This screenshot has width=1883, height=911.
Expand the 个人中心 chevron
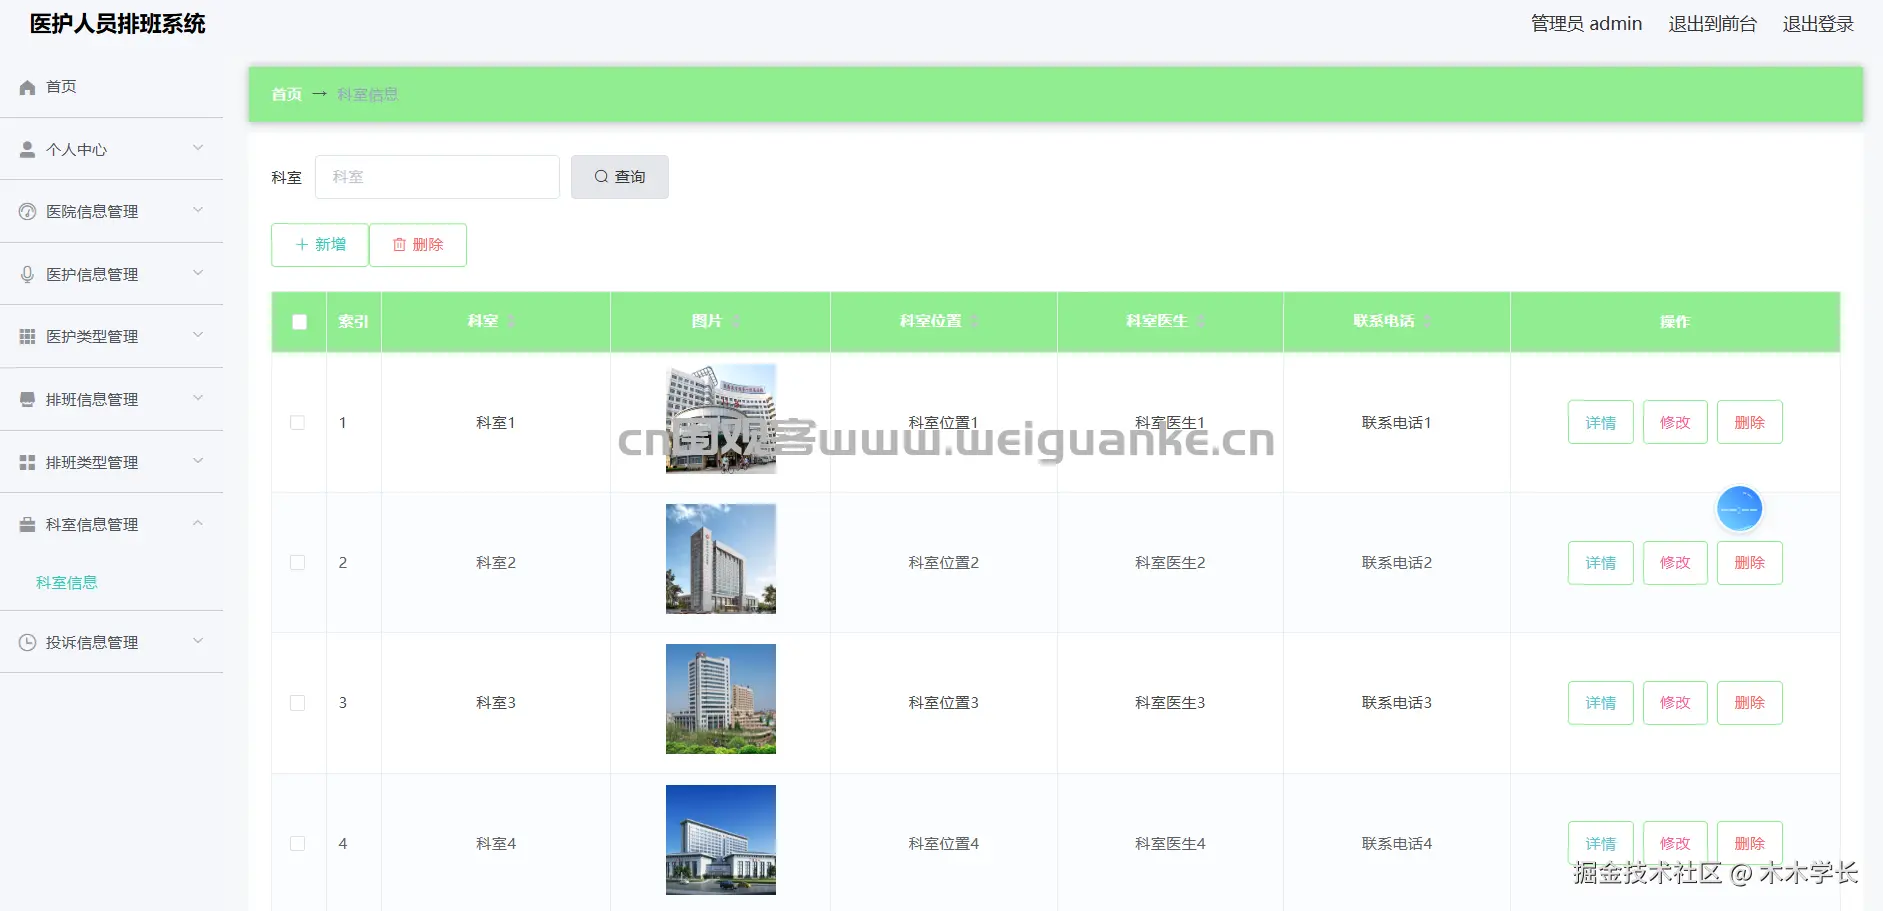(198, 148)
